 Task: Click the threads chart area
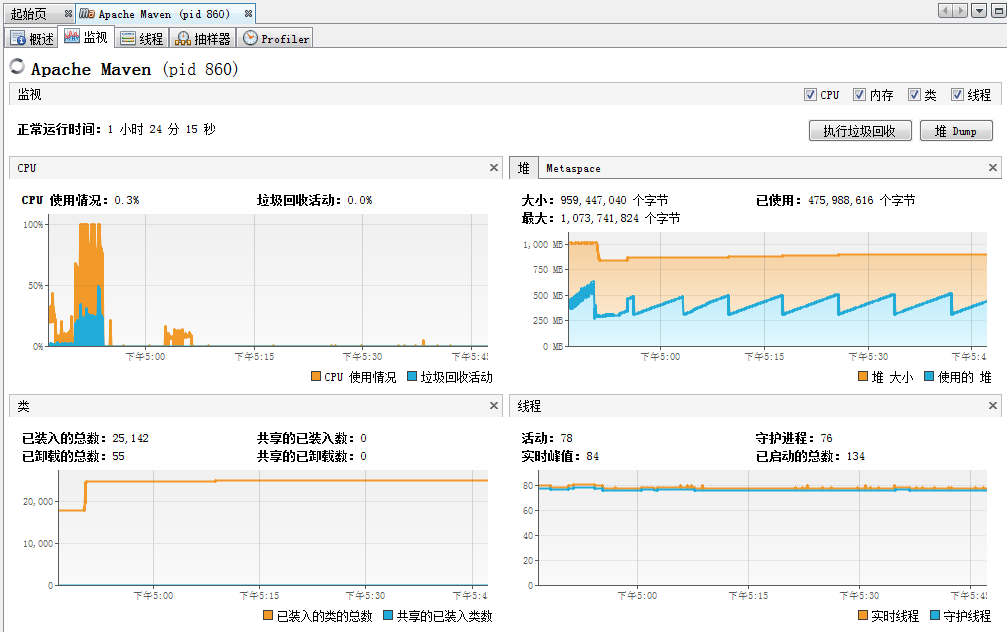point(762,528)
